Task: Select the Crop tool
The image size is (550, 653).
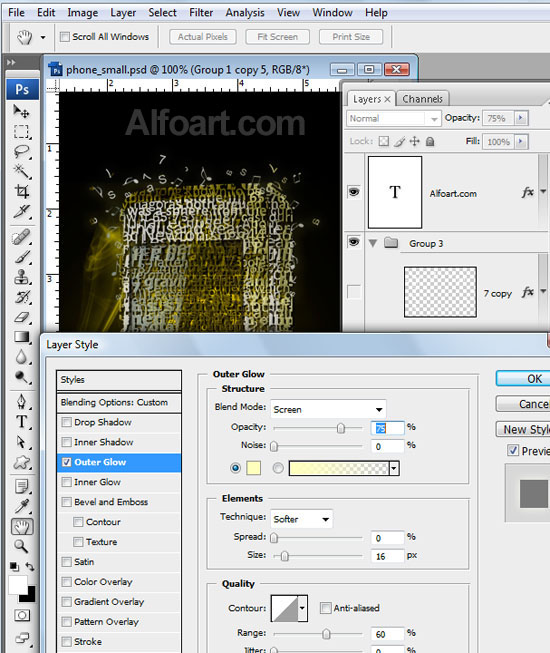Action: pos(21,191)
